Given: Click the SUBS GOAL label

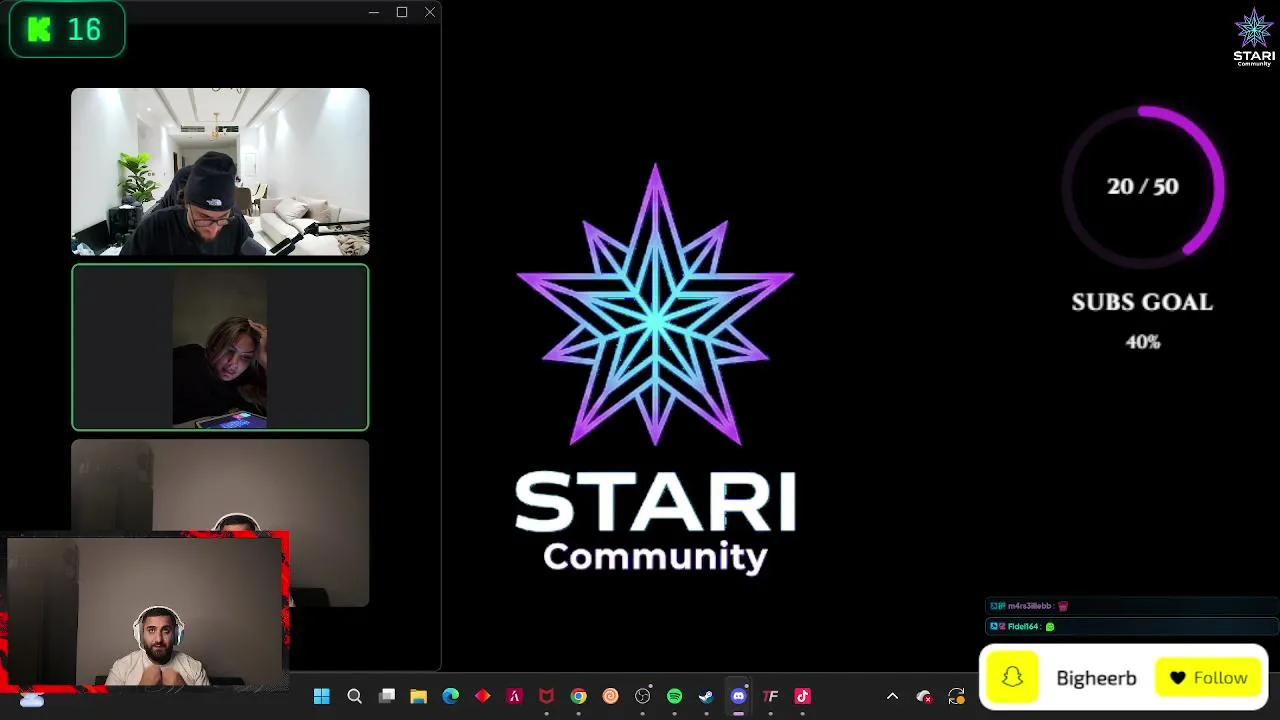Looking at the screenshot, I should [1142, 302].
